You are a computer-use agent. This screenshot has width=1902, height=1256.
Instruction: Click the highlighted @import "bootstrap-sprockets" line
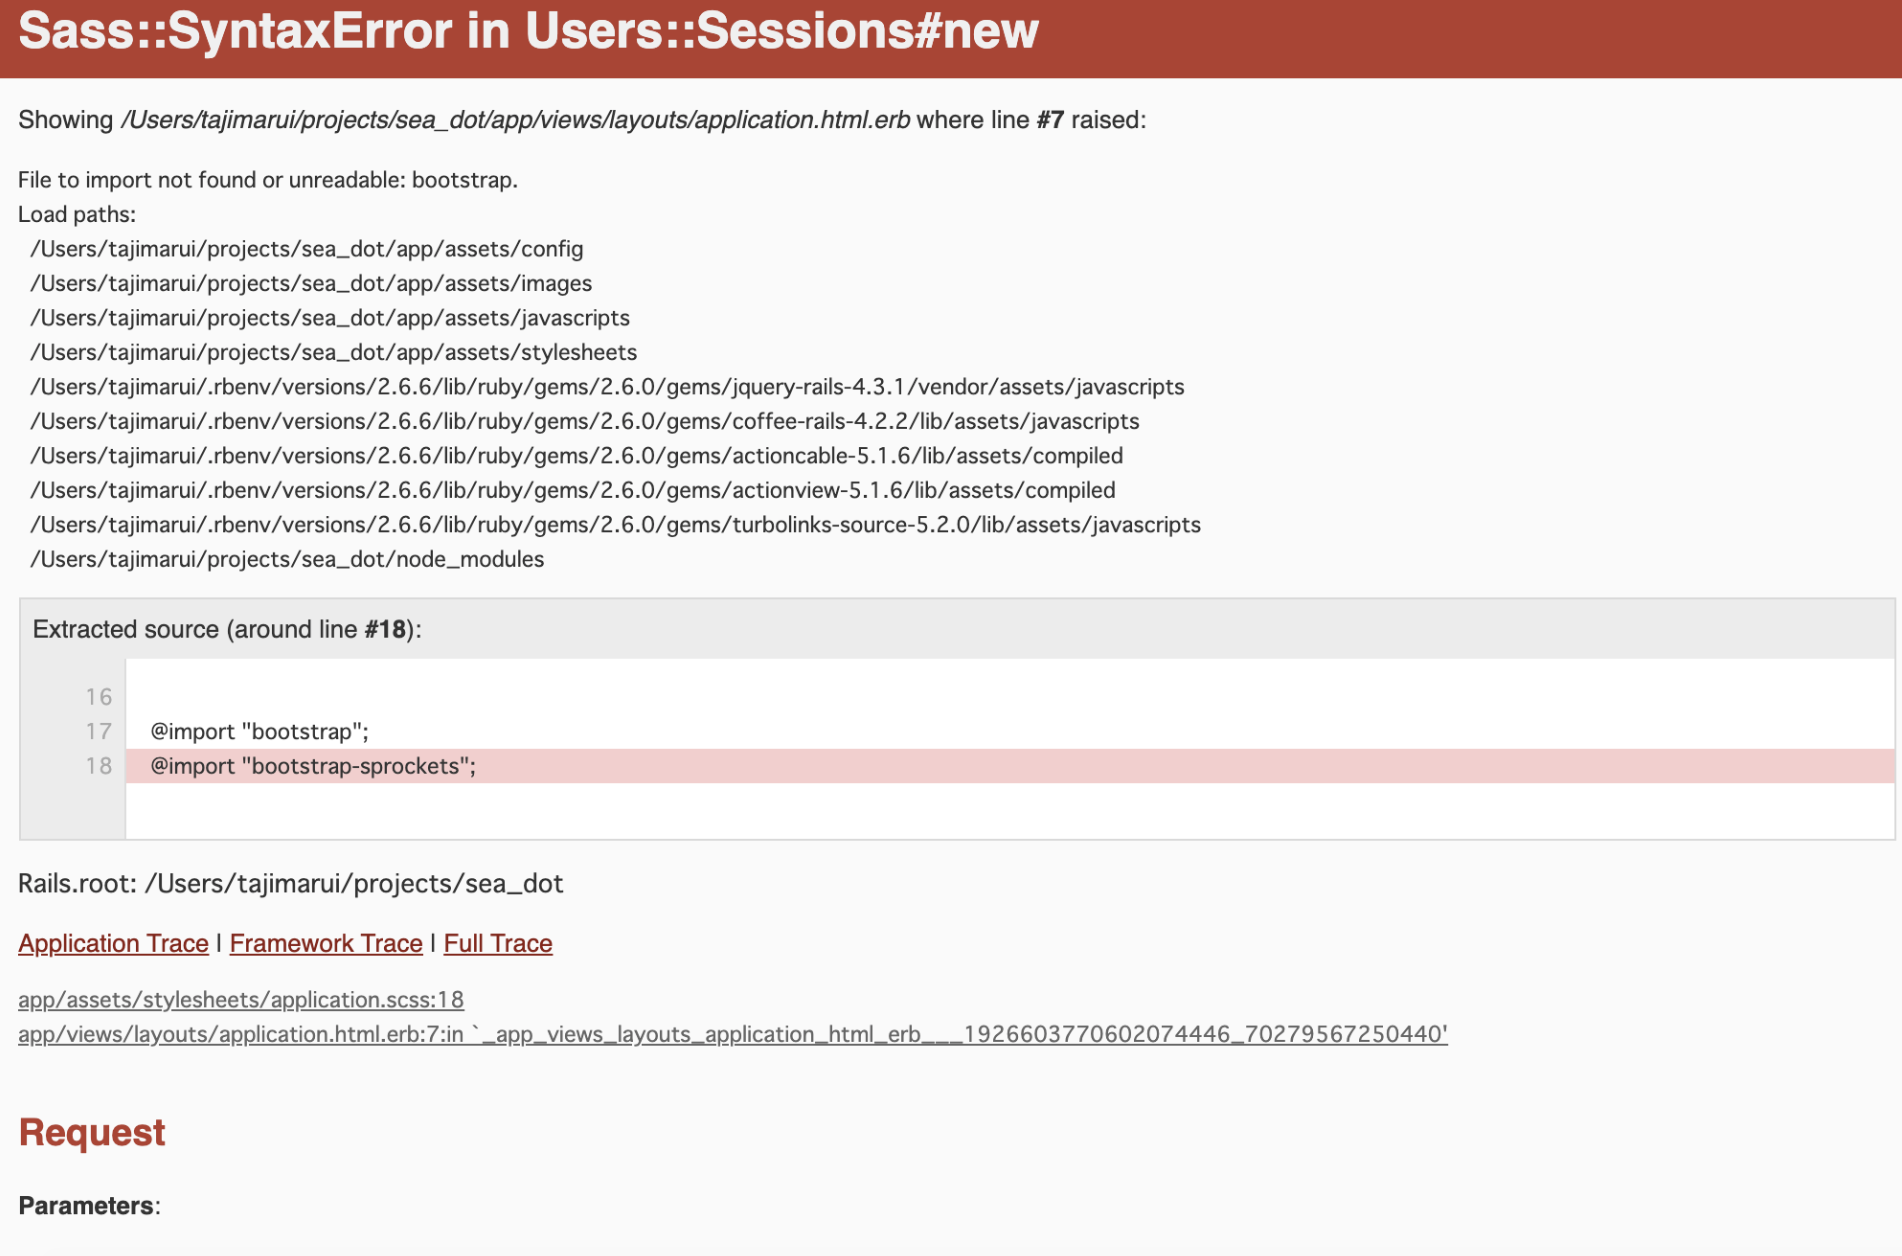(1010, 766)
